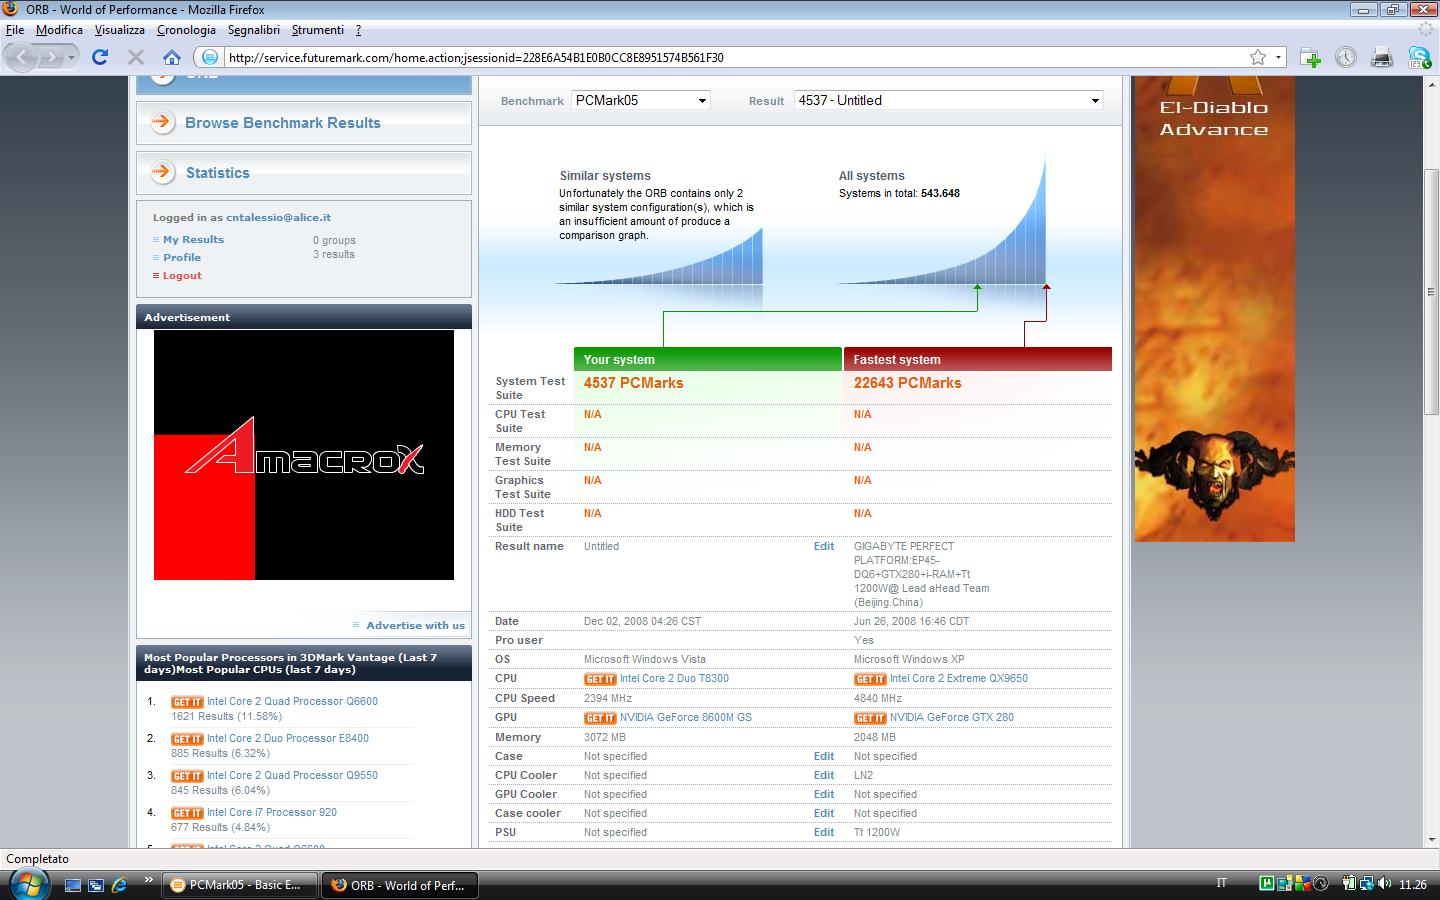
Task: Click Edit in the GPU Cooler row
Action: coord(824,795)
